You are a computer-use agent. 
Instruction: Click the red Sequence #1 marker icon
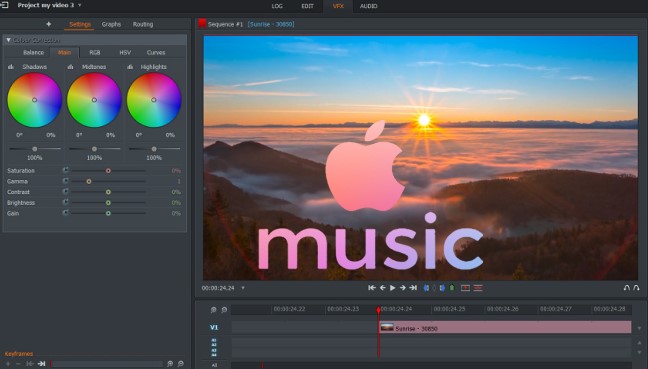click(202, 24)
